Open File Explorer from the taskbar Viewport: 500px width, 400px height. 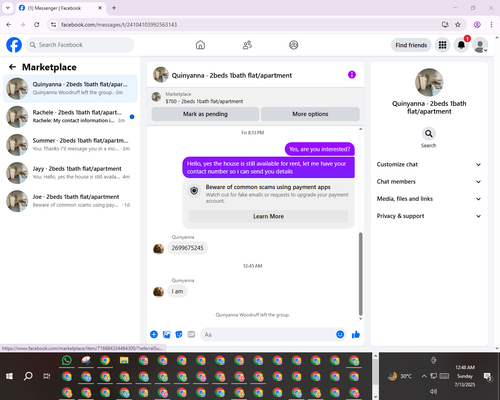point(124,360)
